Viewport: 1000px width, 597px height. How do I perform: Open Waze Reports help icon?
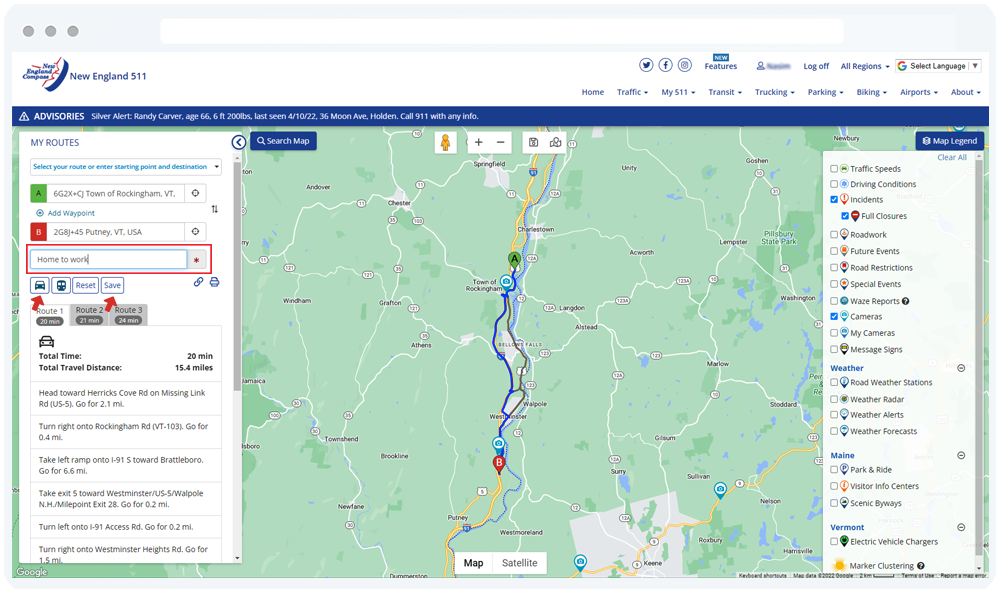[906, 301]
